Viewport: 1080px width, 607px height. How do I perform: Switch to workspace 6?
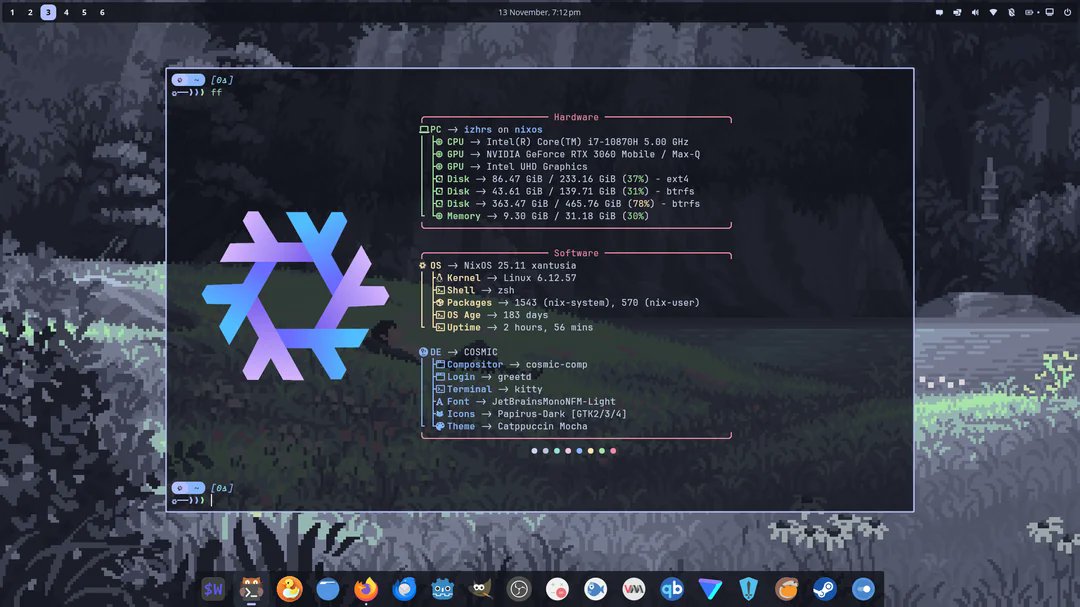click(102, 12)
